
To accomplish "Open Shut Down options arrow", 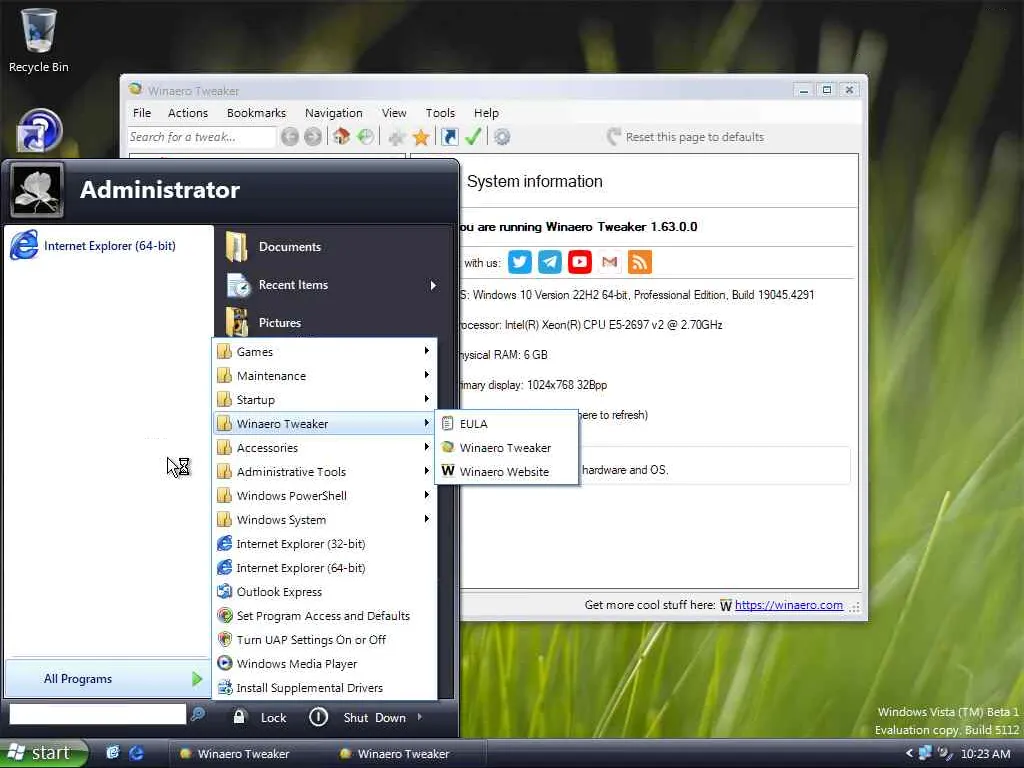I will [419, 717].
